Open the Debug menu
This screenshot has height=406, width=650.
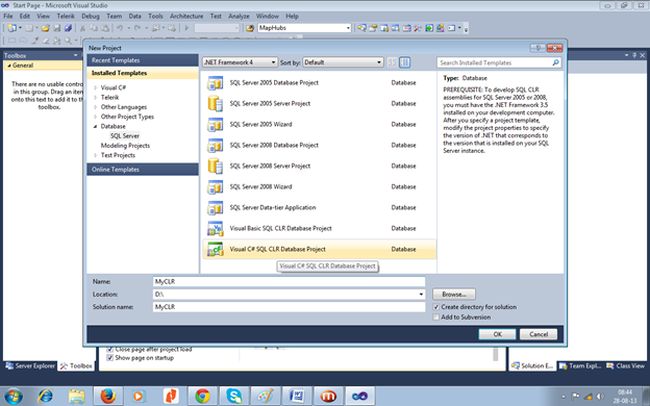[x=90, y=16]
